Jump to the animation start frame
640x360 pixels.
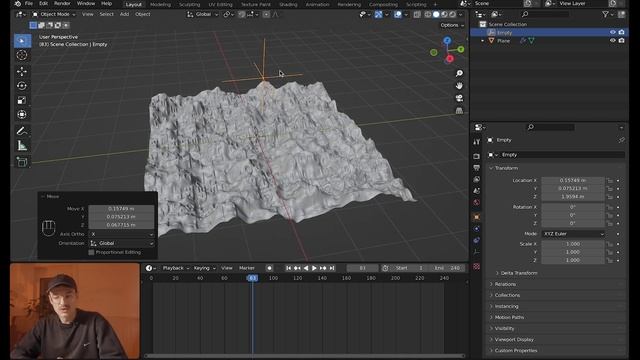(x=288, y=268)
